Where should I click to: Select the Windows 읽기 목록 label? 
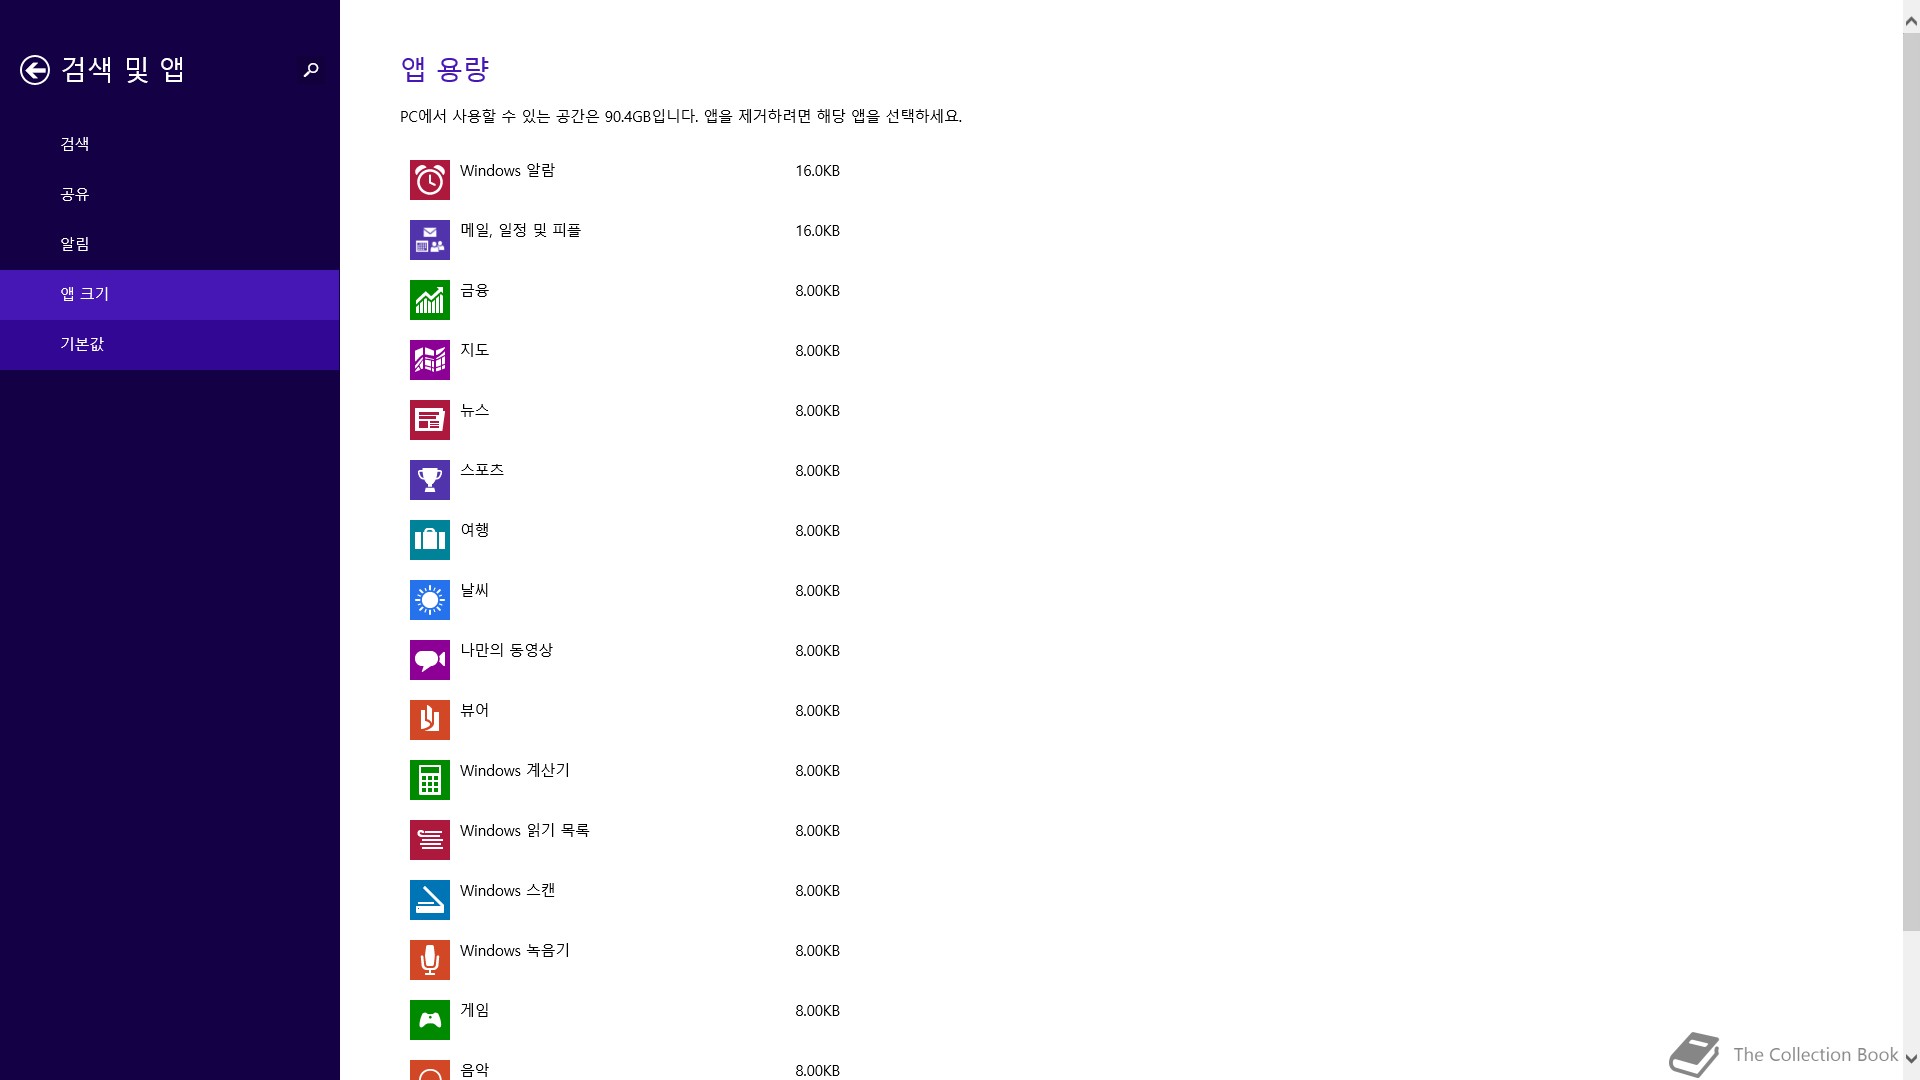[x=525, y=831]
